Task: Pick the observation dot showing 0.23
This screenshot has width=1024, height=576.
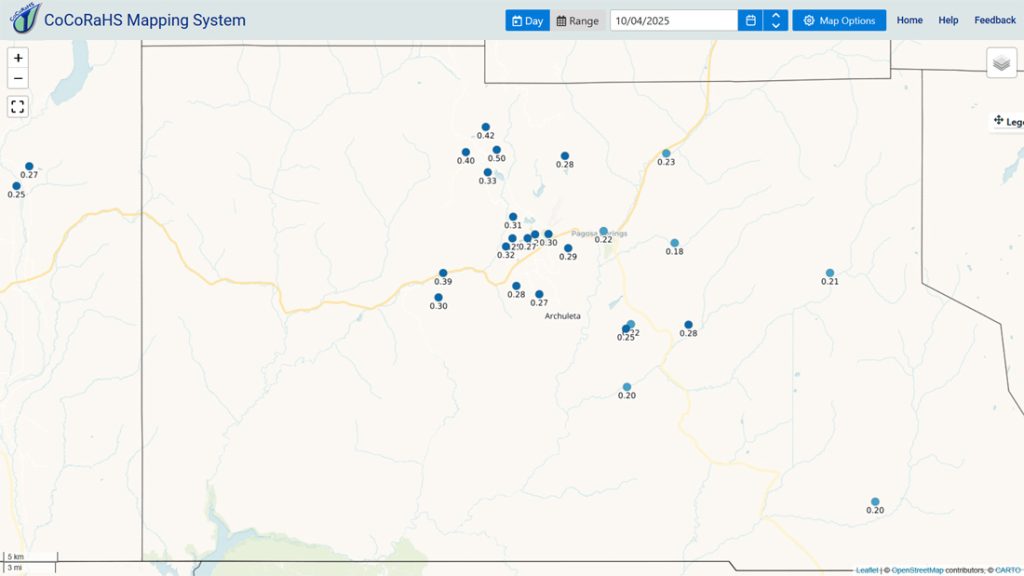Action: click(x=666, y=153)
